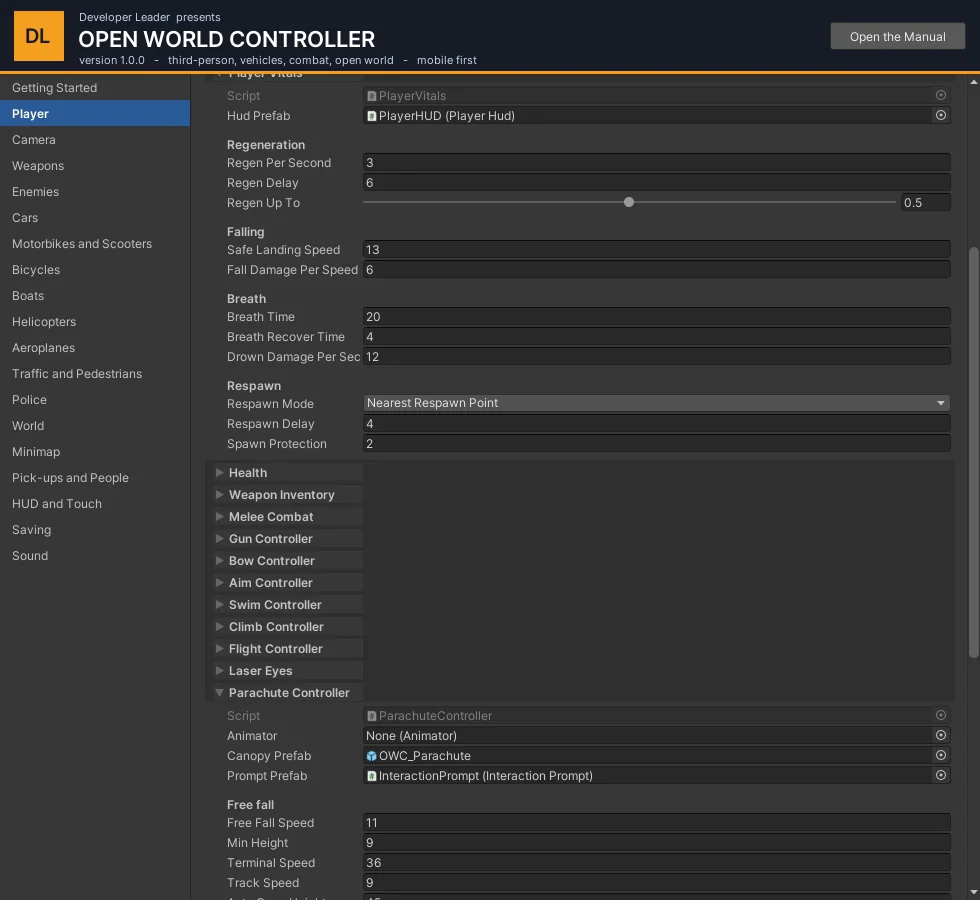Open the Helicopters section
The width and height of the screenshot is (980, 900).
[x=95, y=322]
